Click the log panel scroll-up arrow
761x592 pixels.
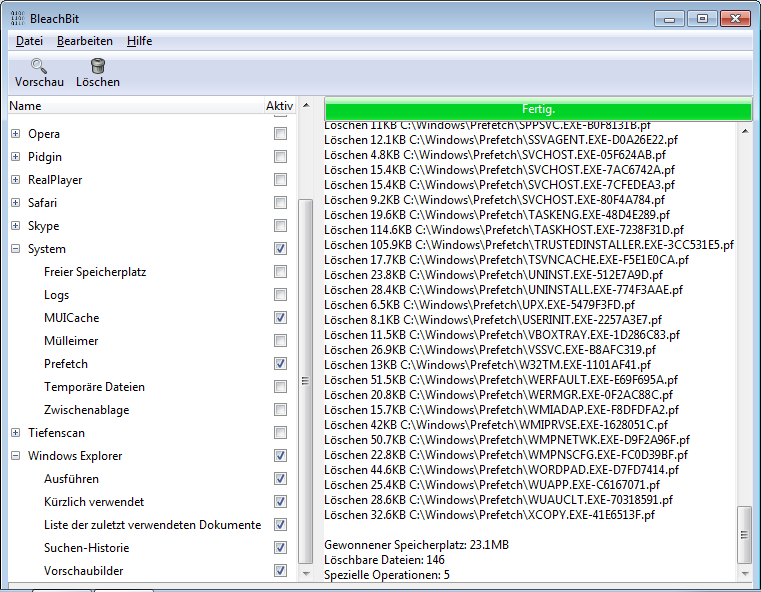(743, 129)
